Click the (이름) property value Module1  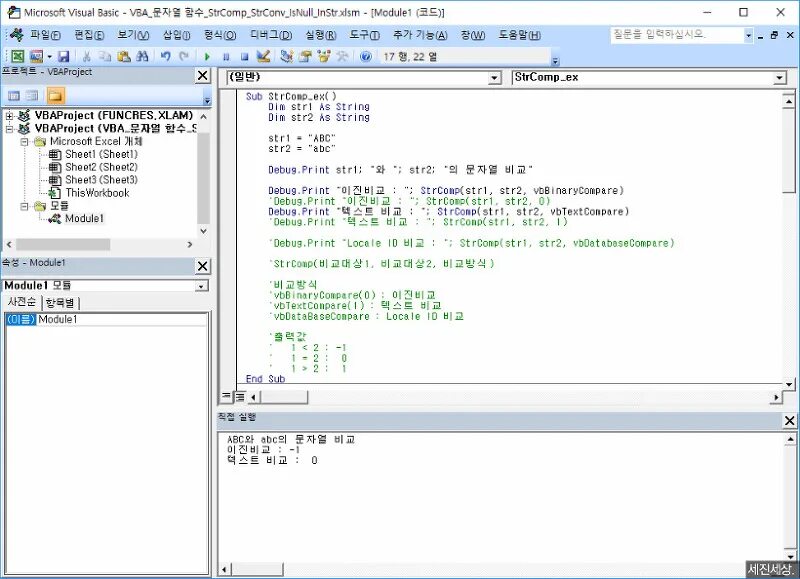click(x=122, y=319)
